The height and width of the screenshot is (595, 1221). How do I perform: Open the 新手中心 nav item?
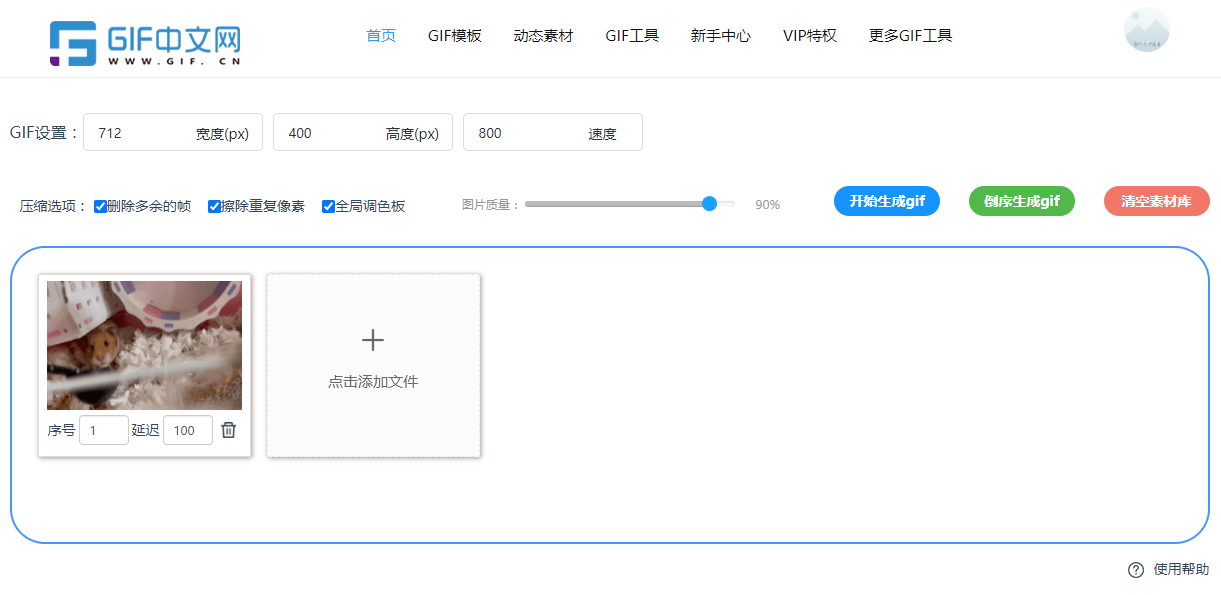721,36
